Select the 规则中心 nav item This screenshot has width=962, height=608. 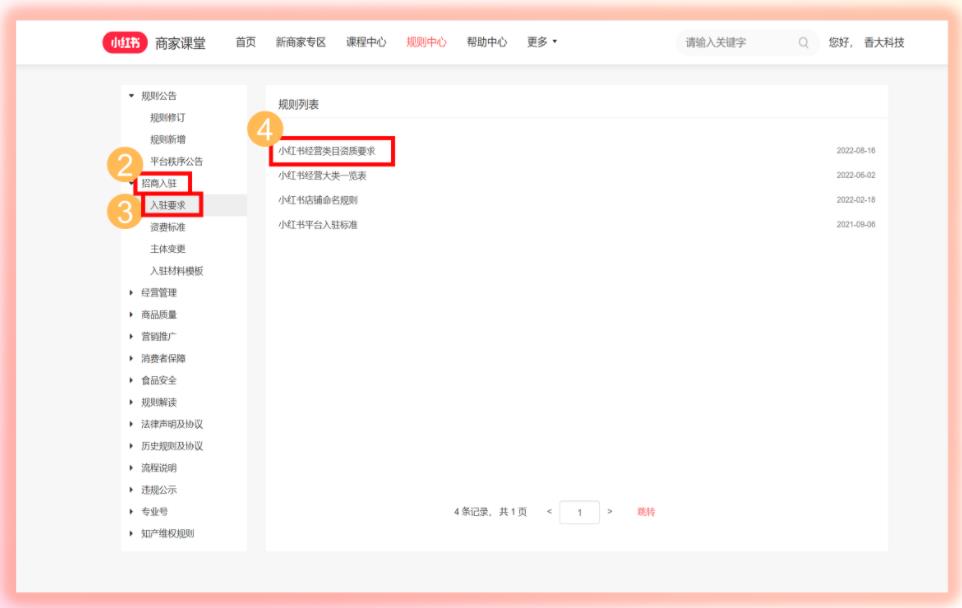[426, 42]
